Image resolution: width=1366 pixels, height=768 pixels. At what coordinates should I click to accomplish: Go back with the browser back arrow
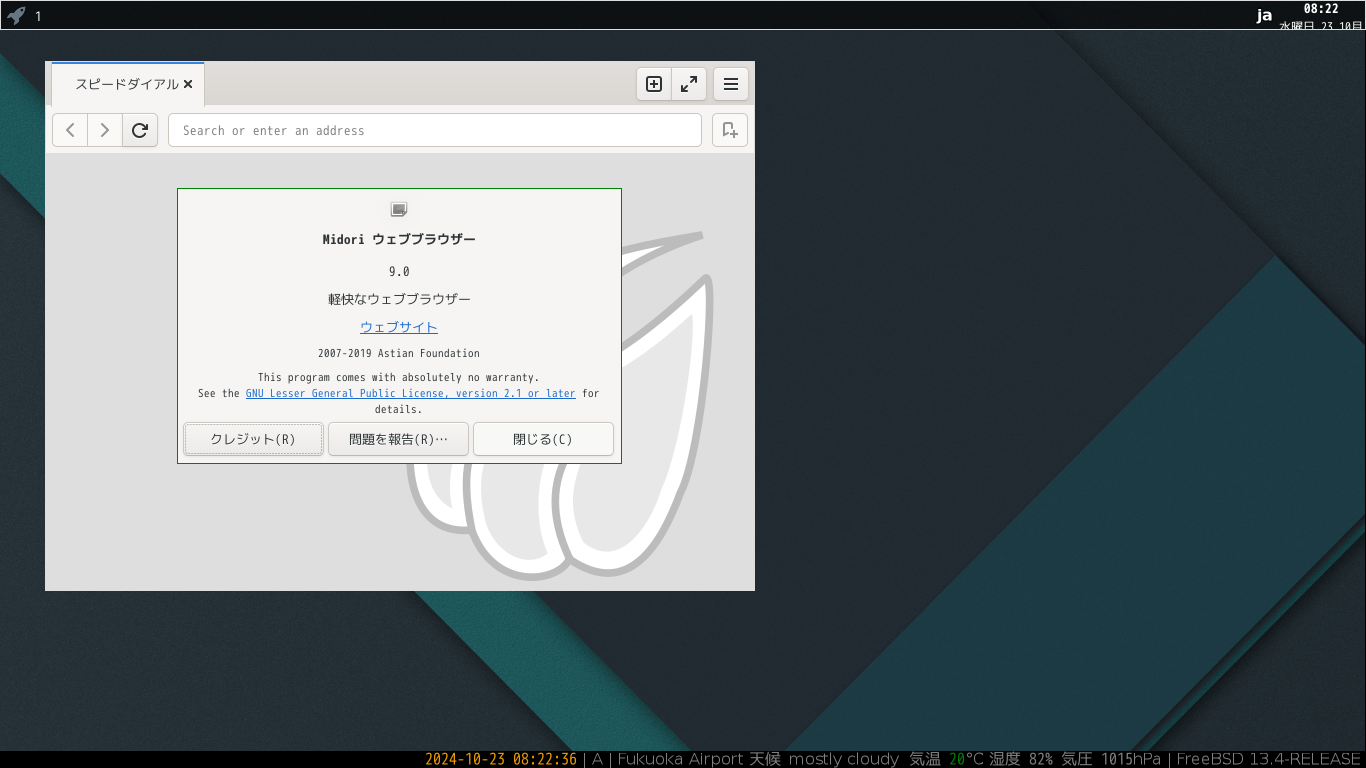(x=70, y=130)
